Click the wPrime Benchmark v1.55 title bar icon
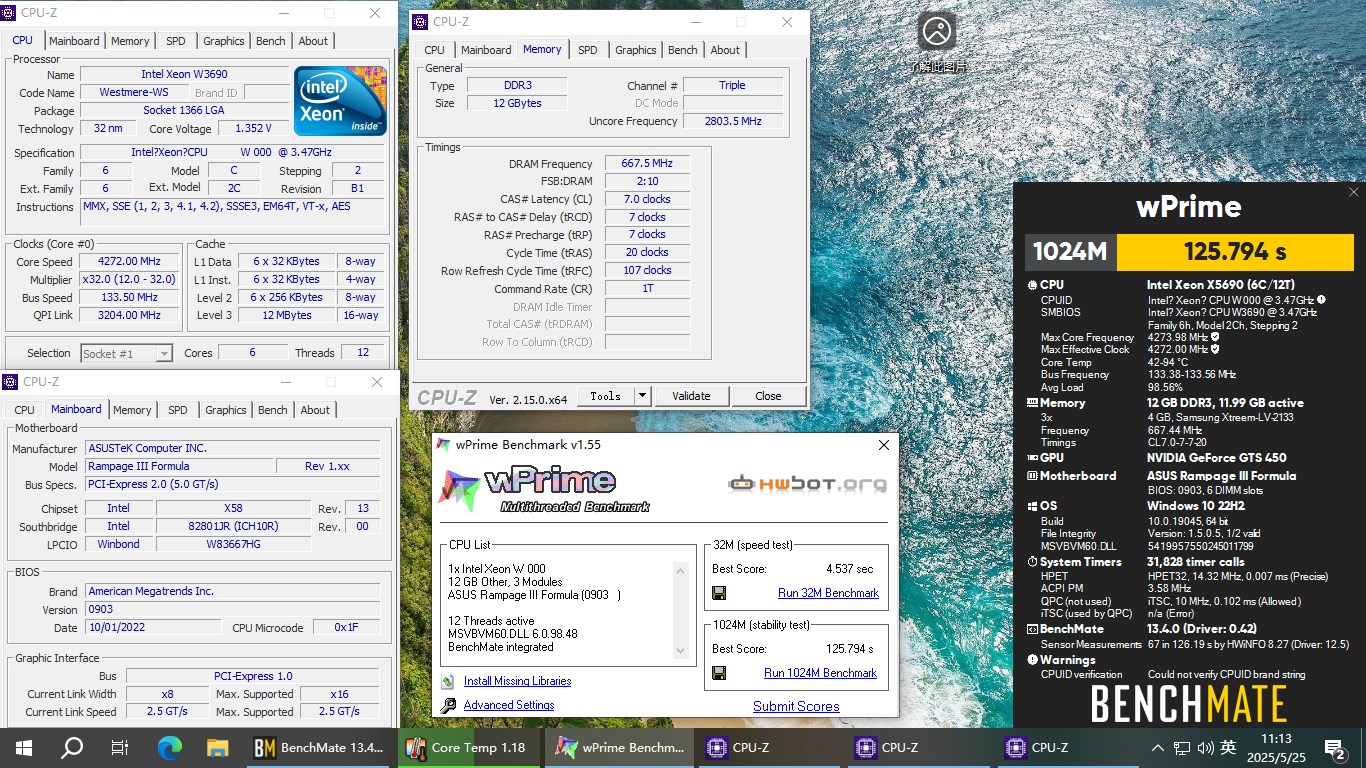The image size is (1366, 768). [x=445, y=445]
